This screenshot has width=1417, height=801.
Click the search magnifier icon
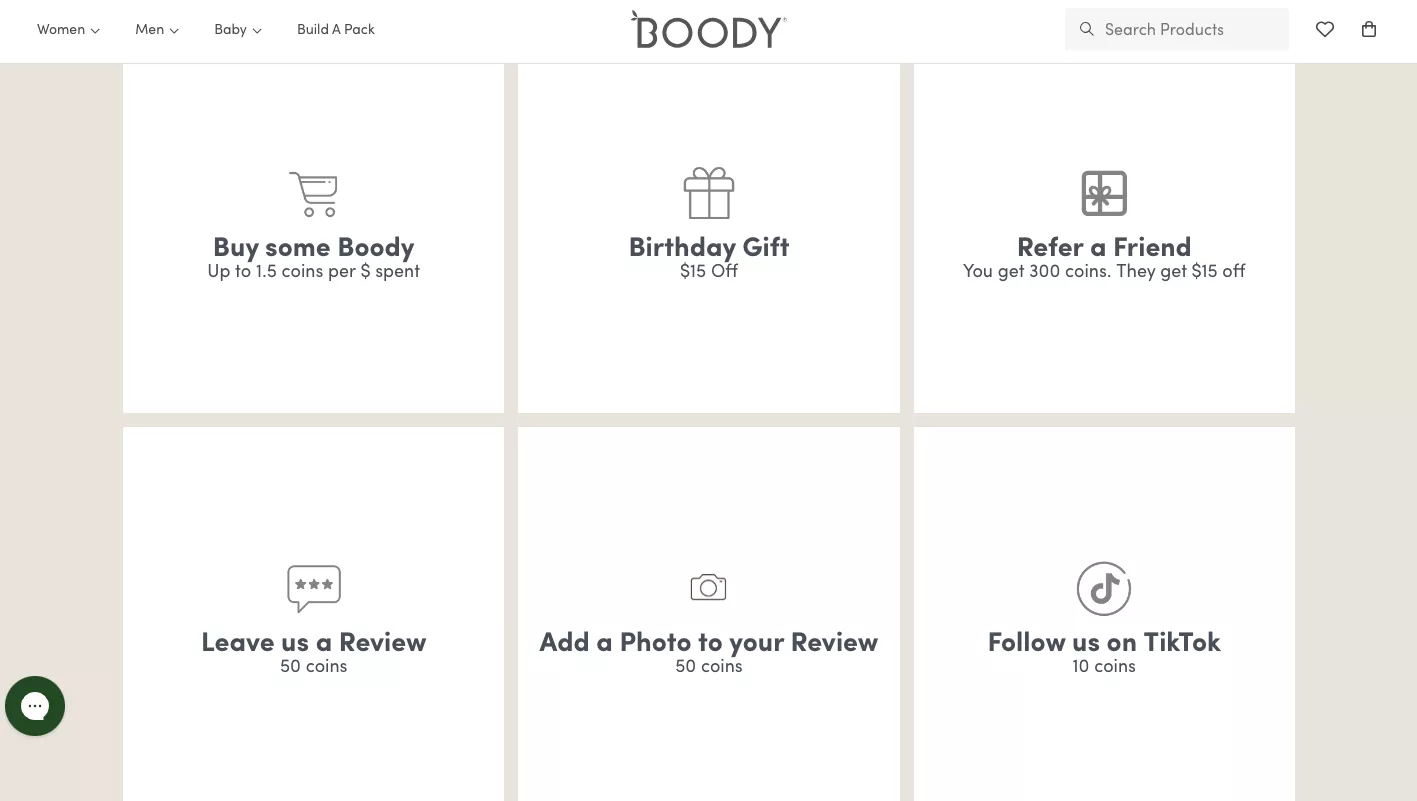1087,30
